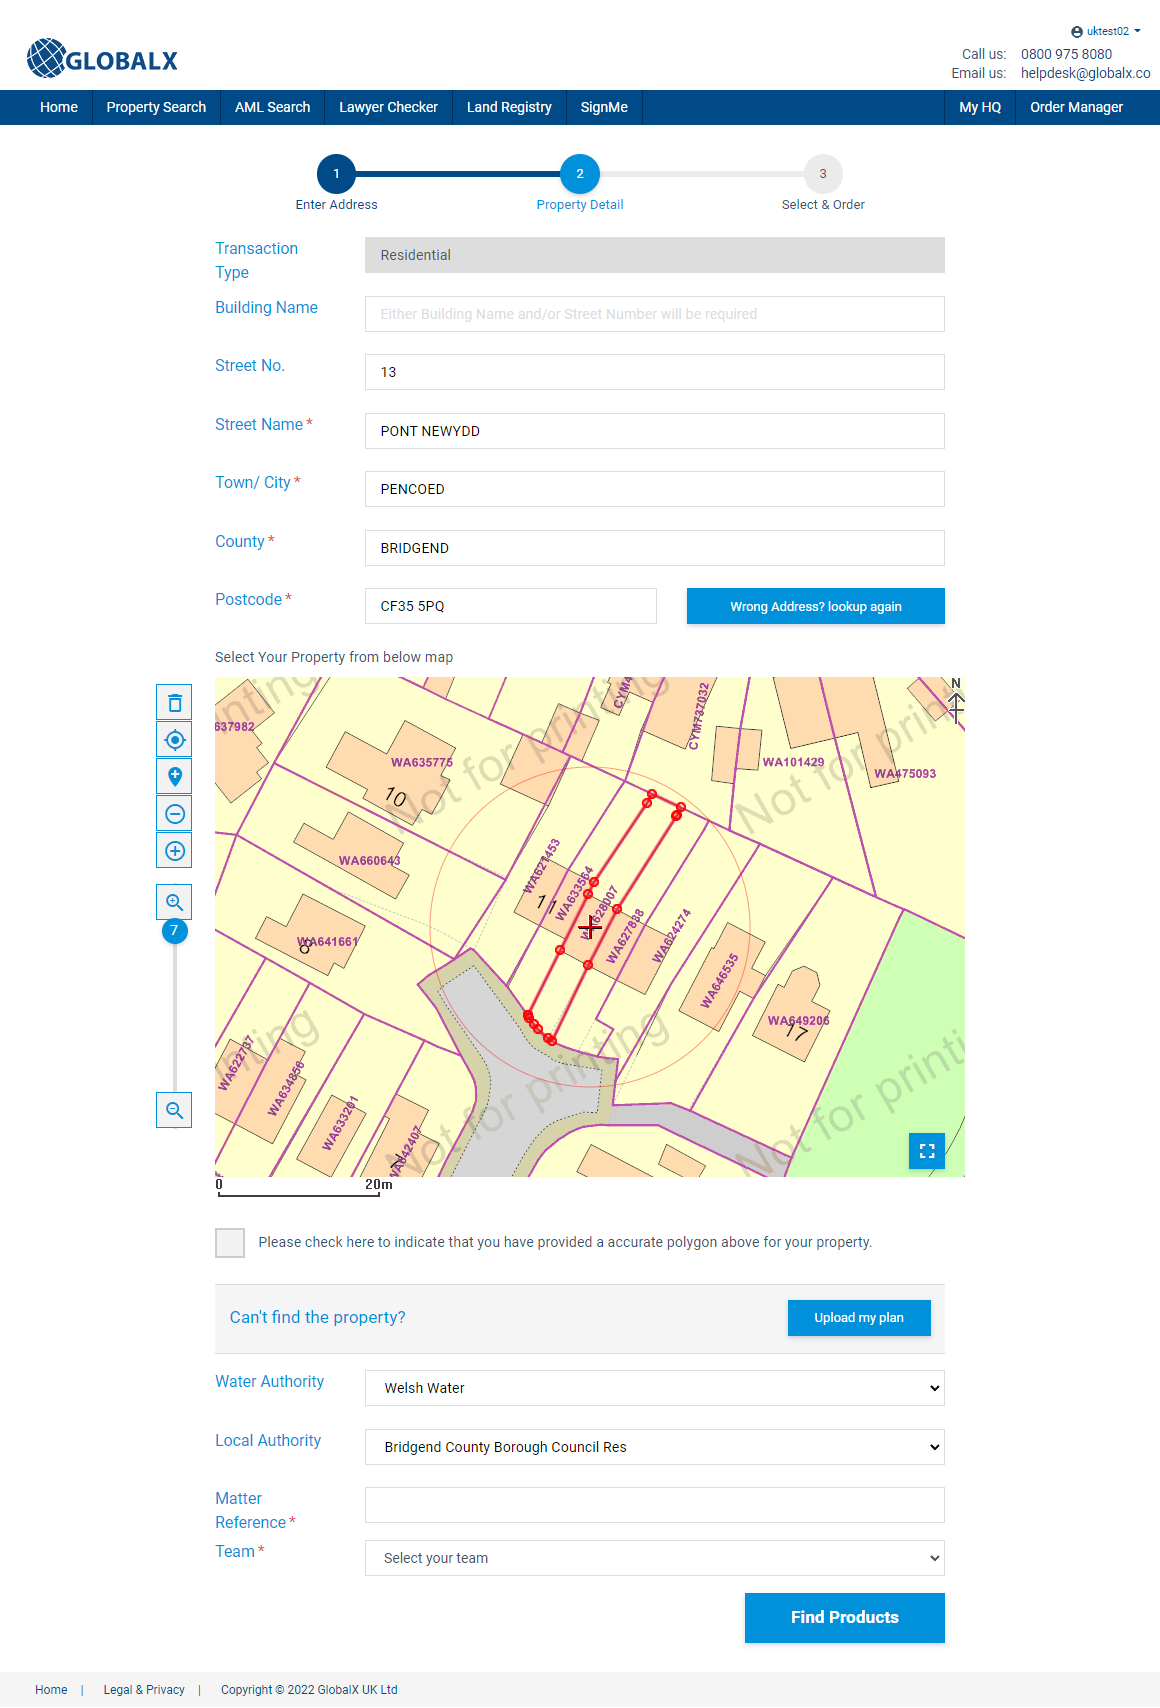Image resolution: width=1160 pixels, height=1708 pixels.
Task: Click the WA101429 title label on map
Action: [793, 762]
